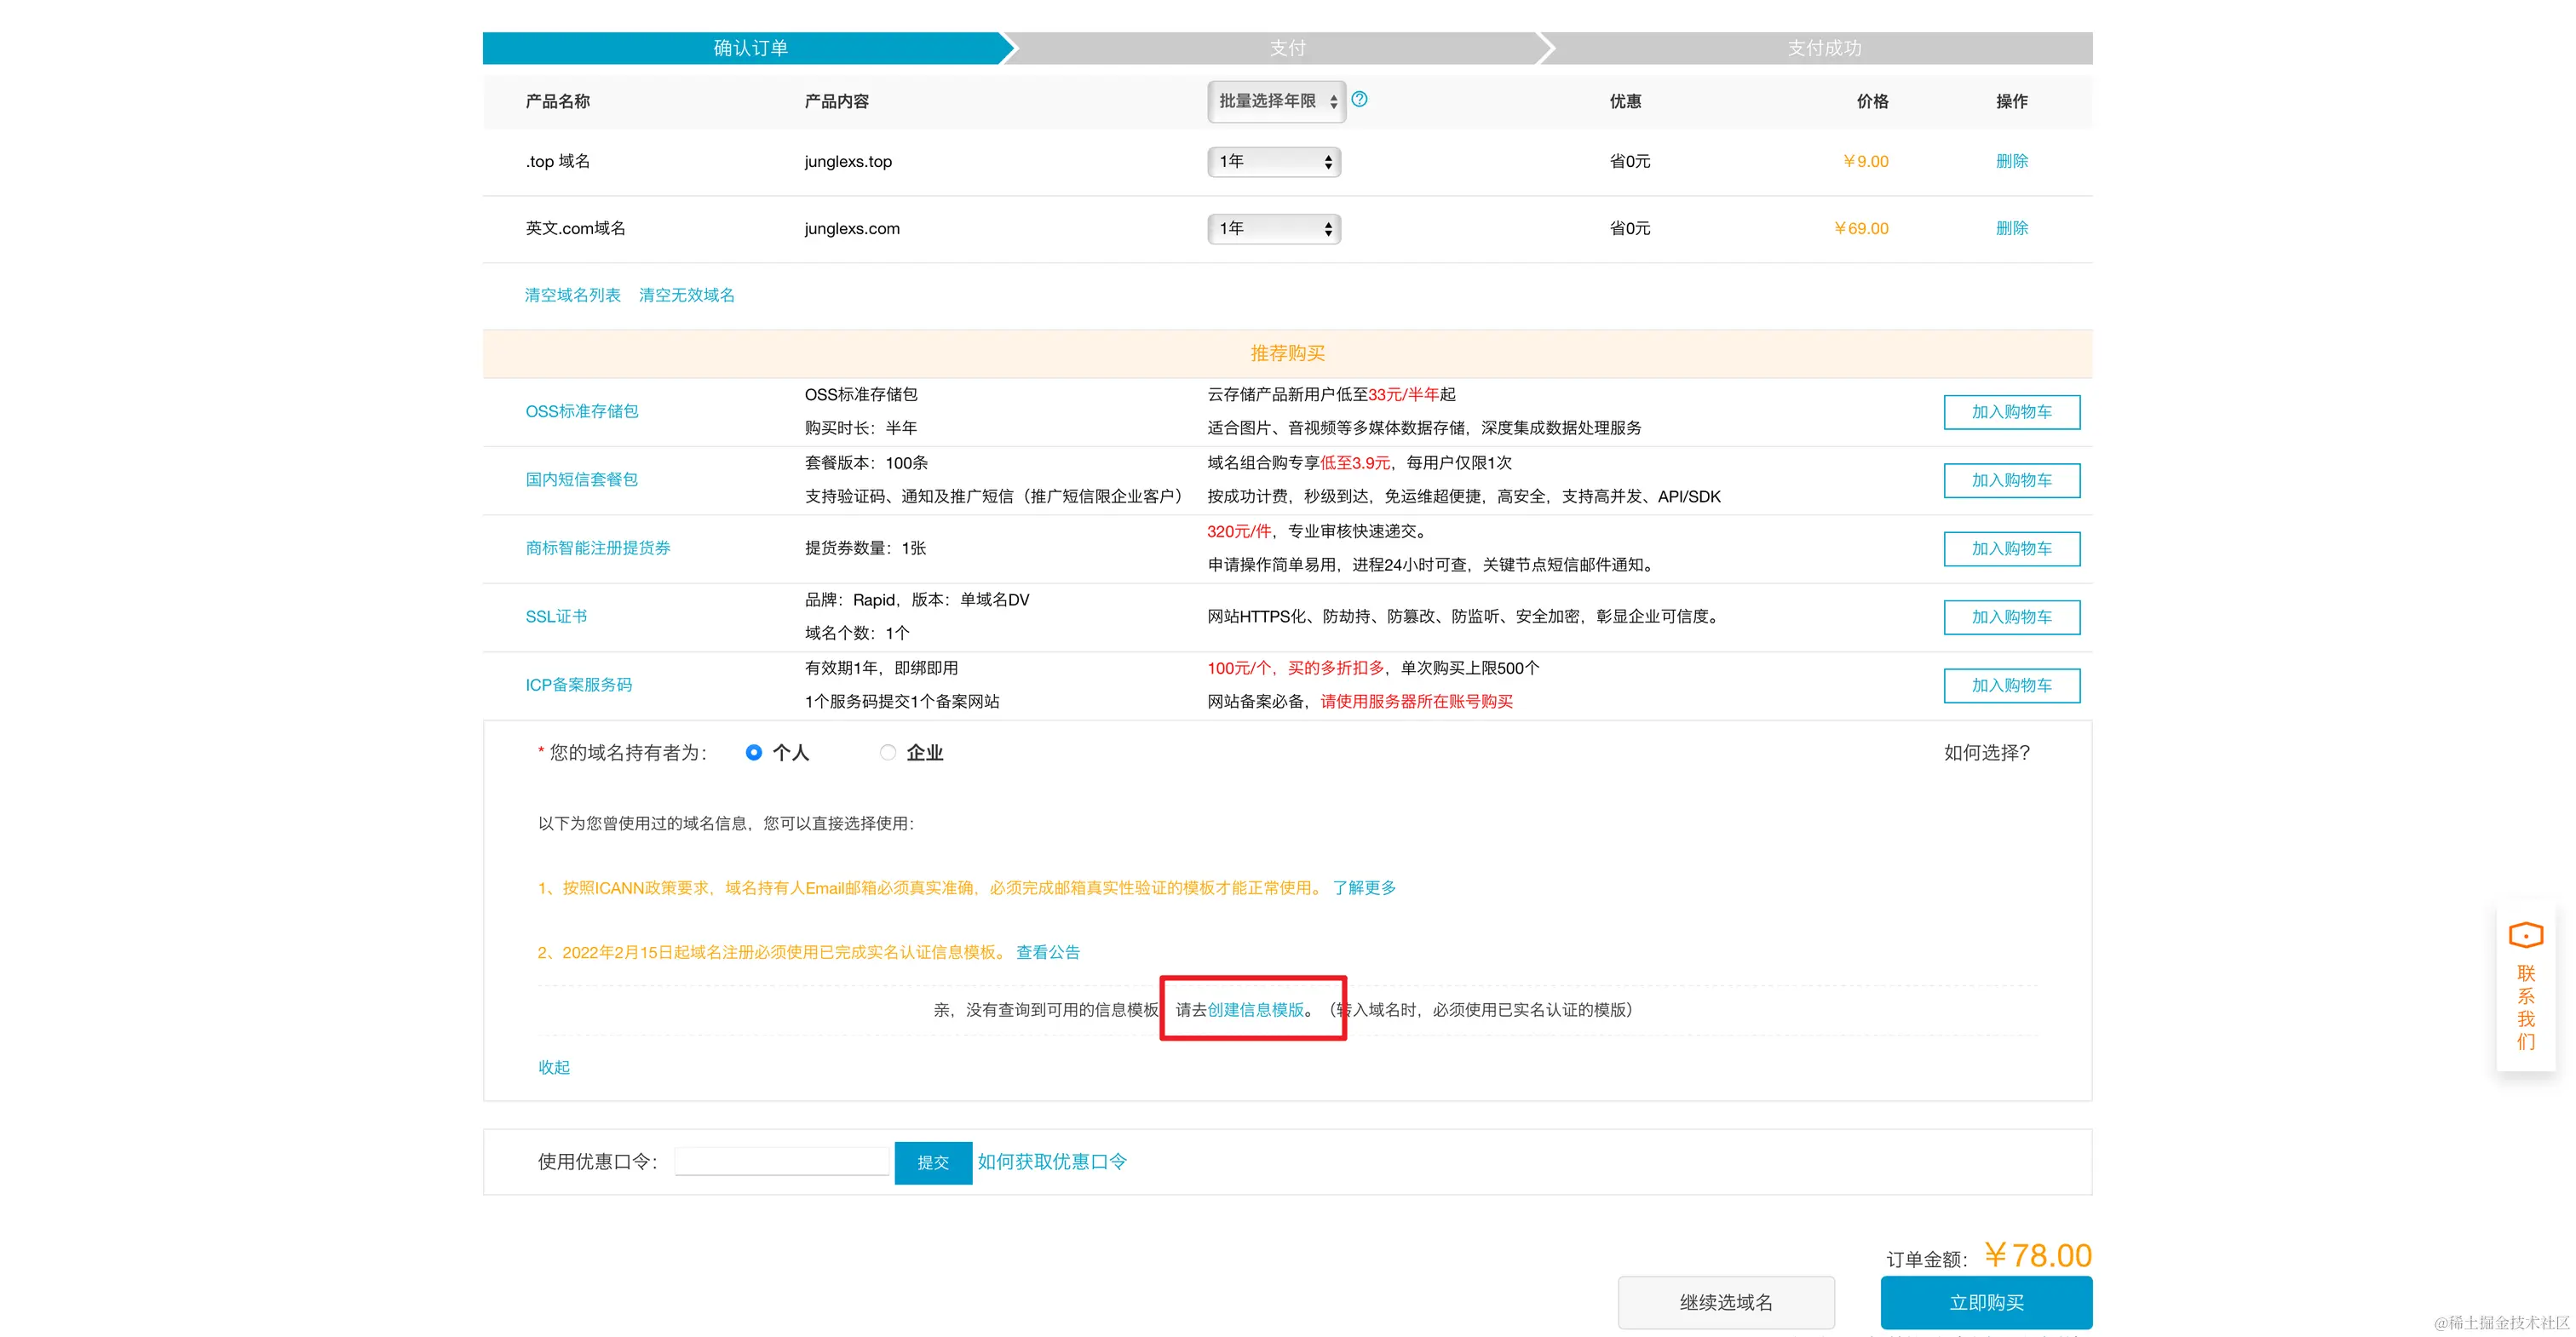Click the 支付 step tab

[x=1287, y=48]
